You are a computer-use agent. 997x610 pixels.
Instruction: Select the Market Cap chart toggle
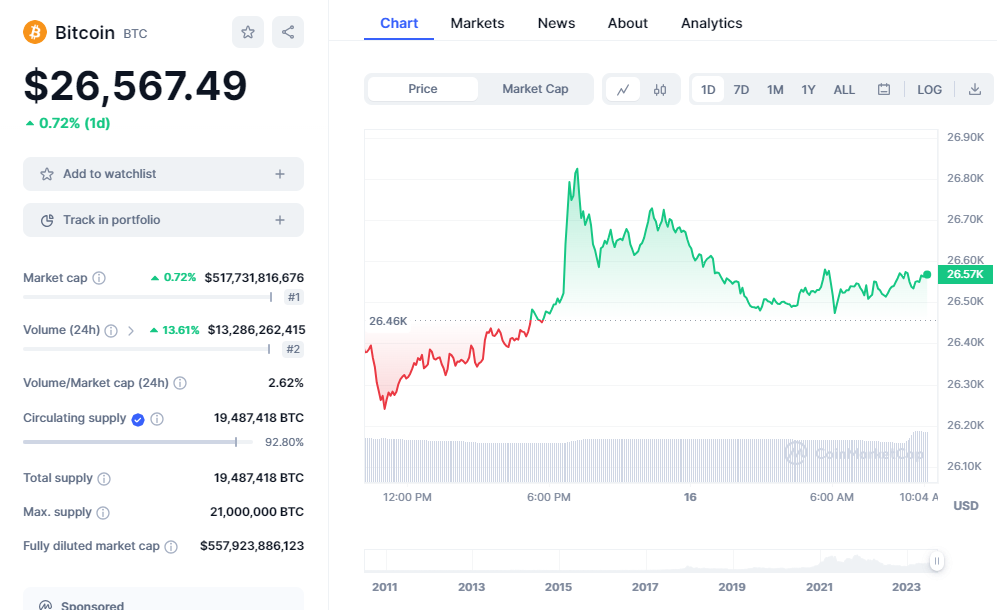coord(535,89)
